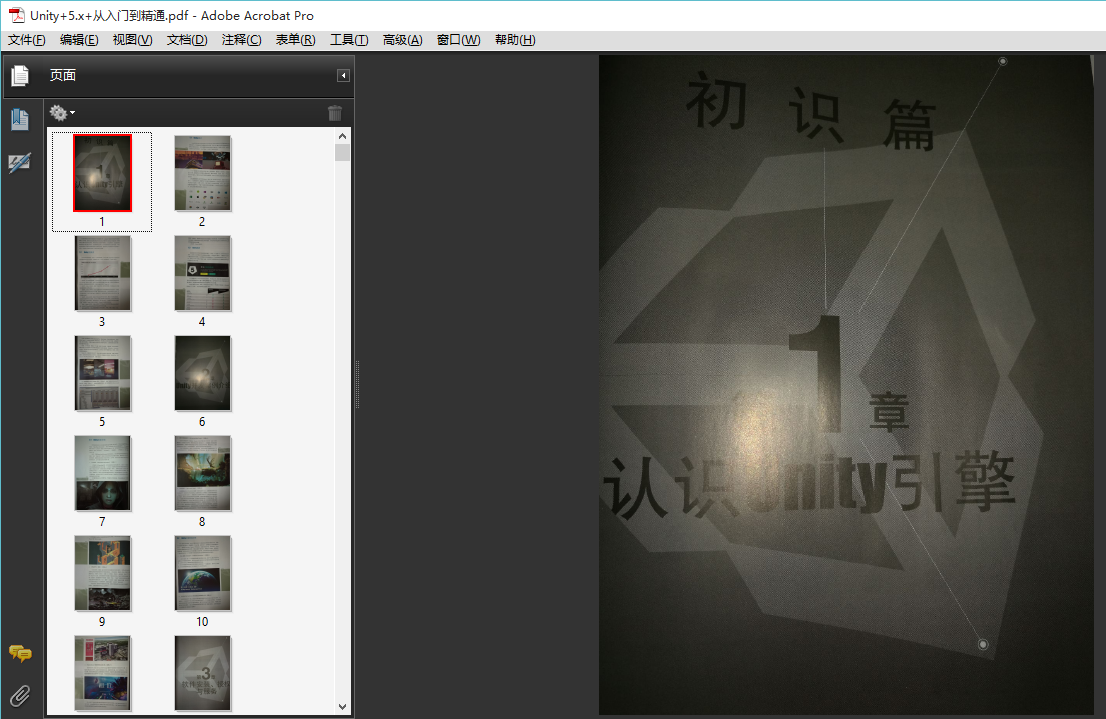Click the Acrobat PDF icon in title bar
Viewport: 1106px width, 719px height.
(x=16, y=15)
